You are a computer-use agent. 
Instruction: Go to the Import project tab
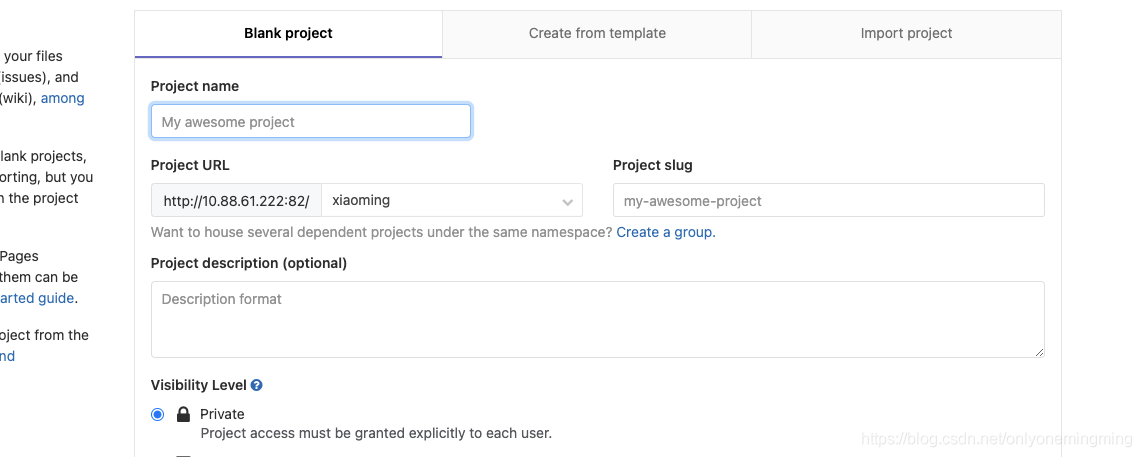point(906,33)
